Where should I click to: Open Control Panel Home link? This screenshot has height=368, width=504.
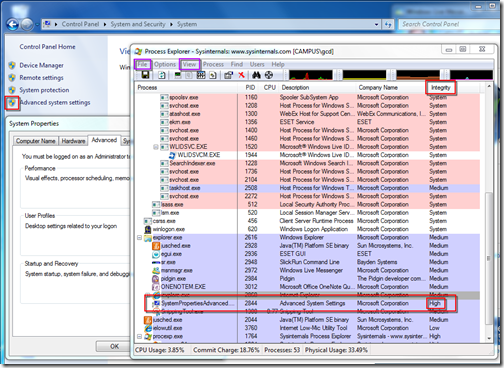pyautogui.click(x=47, y=47)
